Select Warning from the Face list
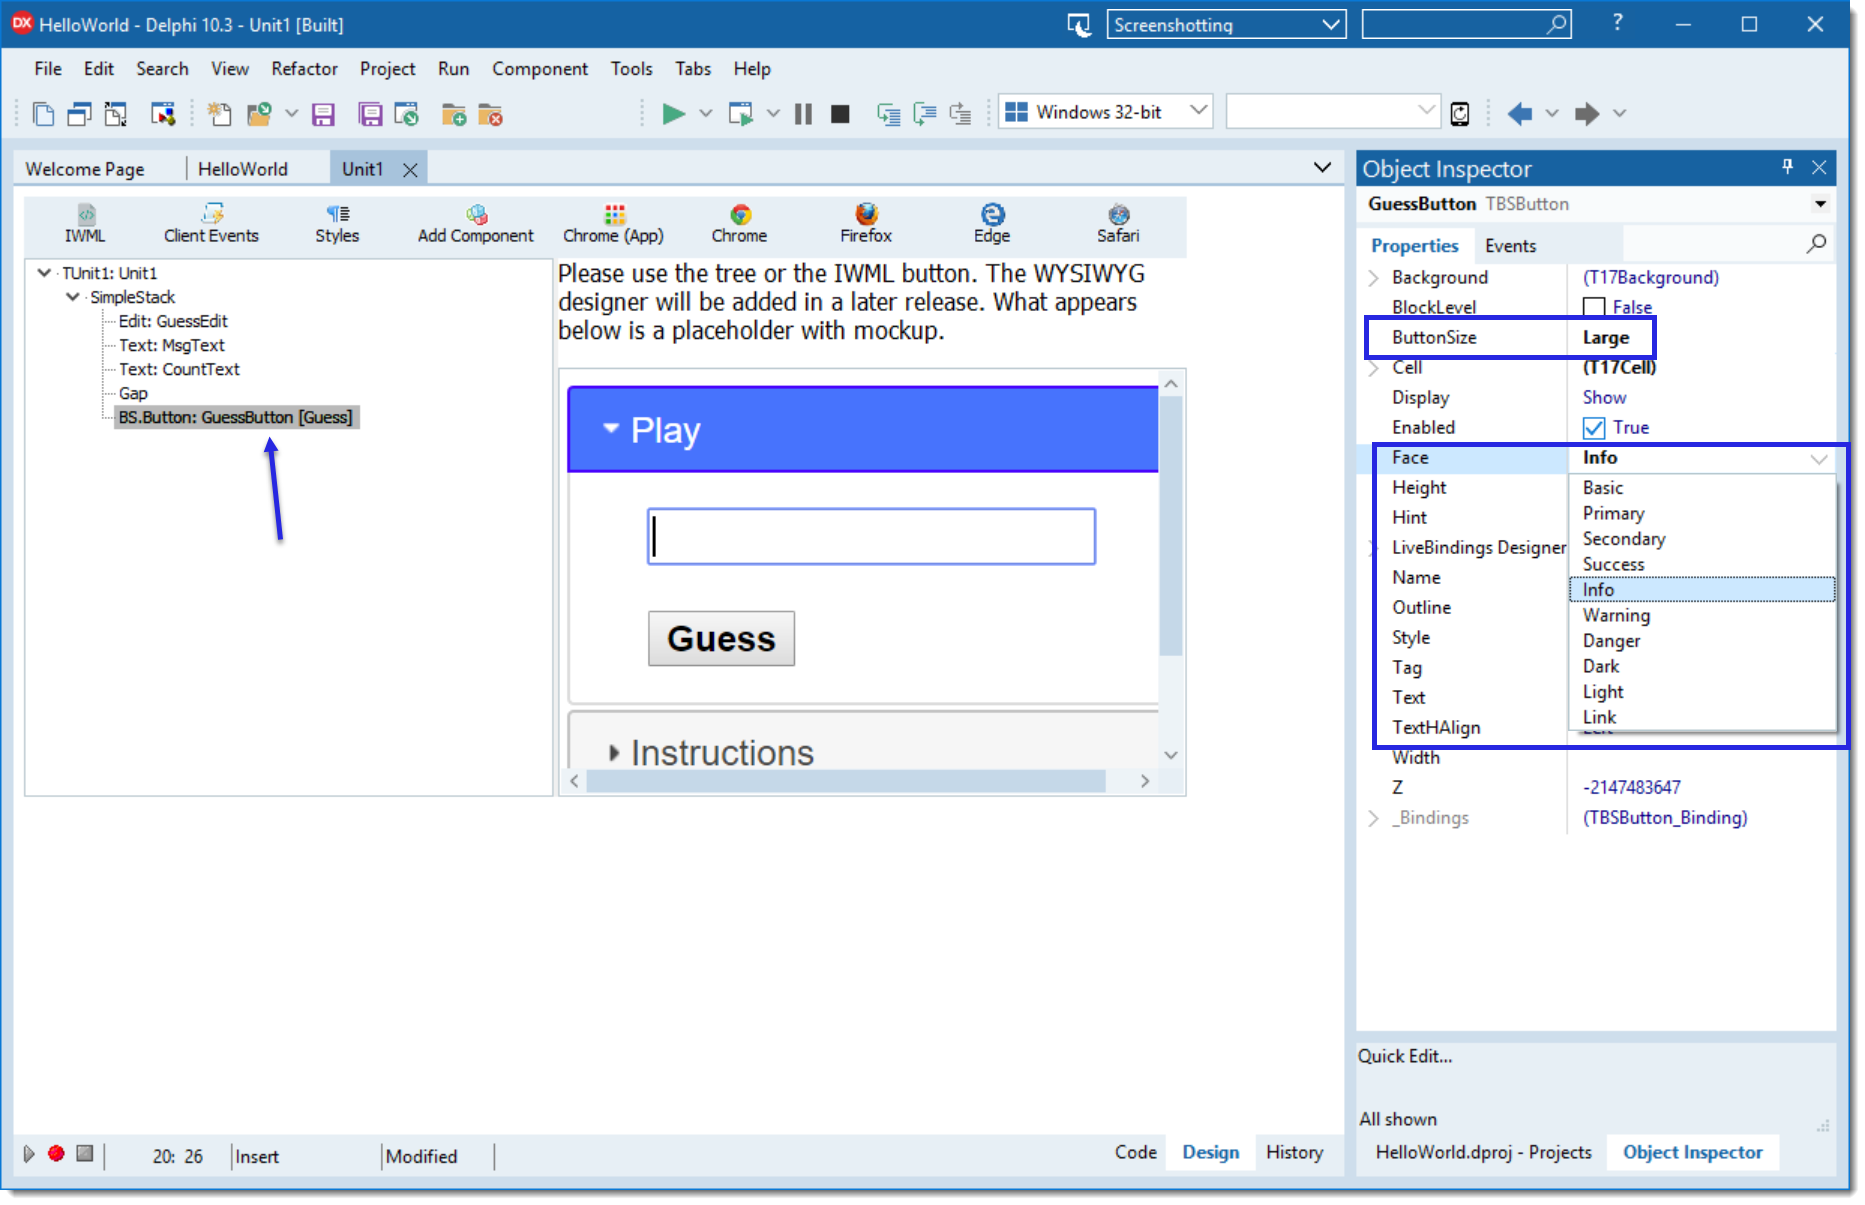This screenshot has height=1205, width=1865. tap(1616, 615)
